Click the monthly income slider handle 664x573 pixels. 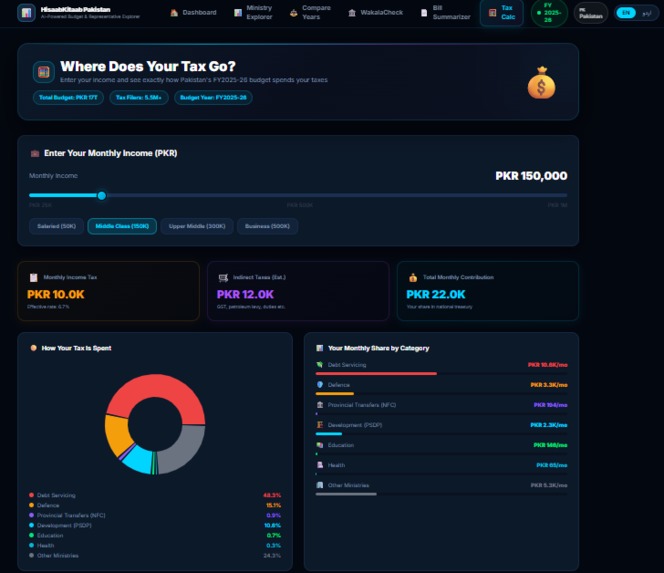coord(102,195)
